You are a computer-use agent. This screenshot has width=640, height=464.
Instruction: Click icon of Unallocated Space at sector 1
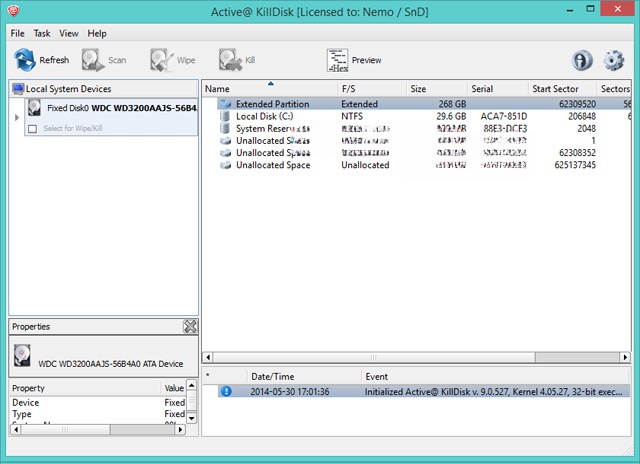click(x=225, y=141)
